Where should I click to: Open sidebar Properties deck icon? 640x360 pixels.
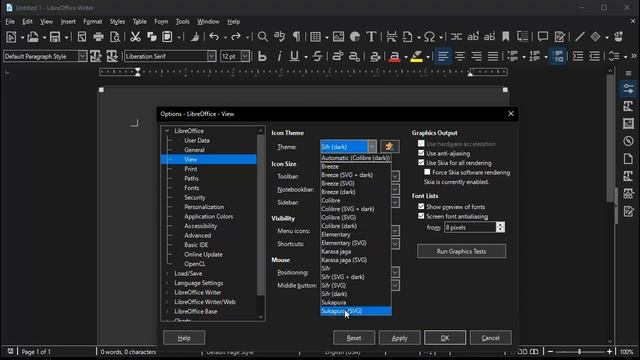(629, 89)
